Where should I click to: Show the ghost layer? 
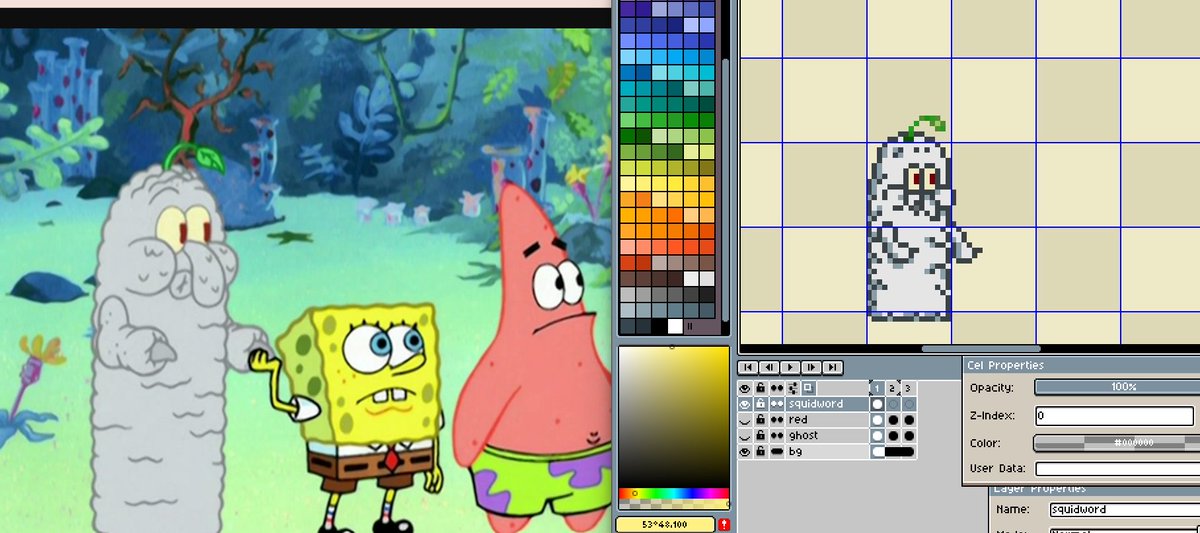coord(745,436)
